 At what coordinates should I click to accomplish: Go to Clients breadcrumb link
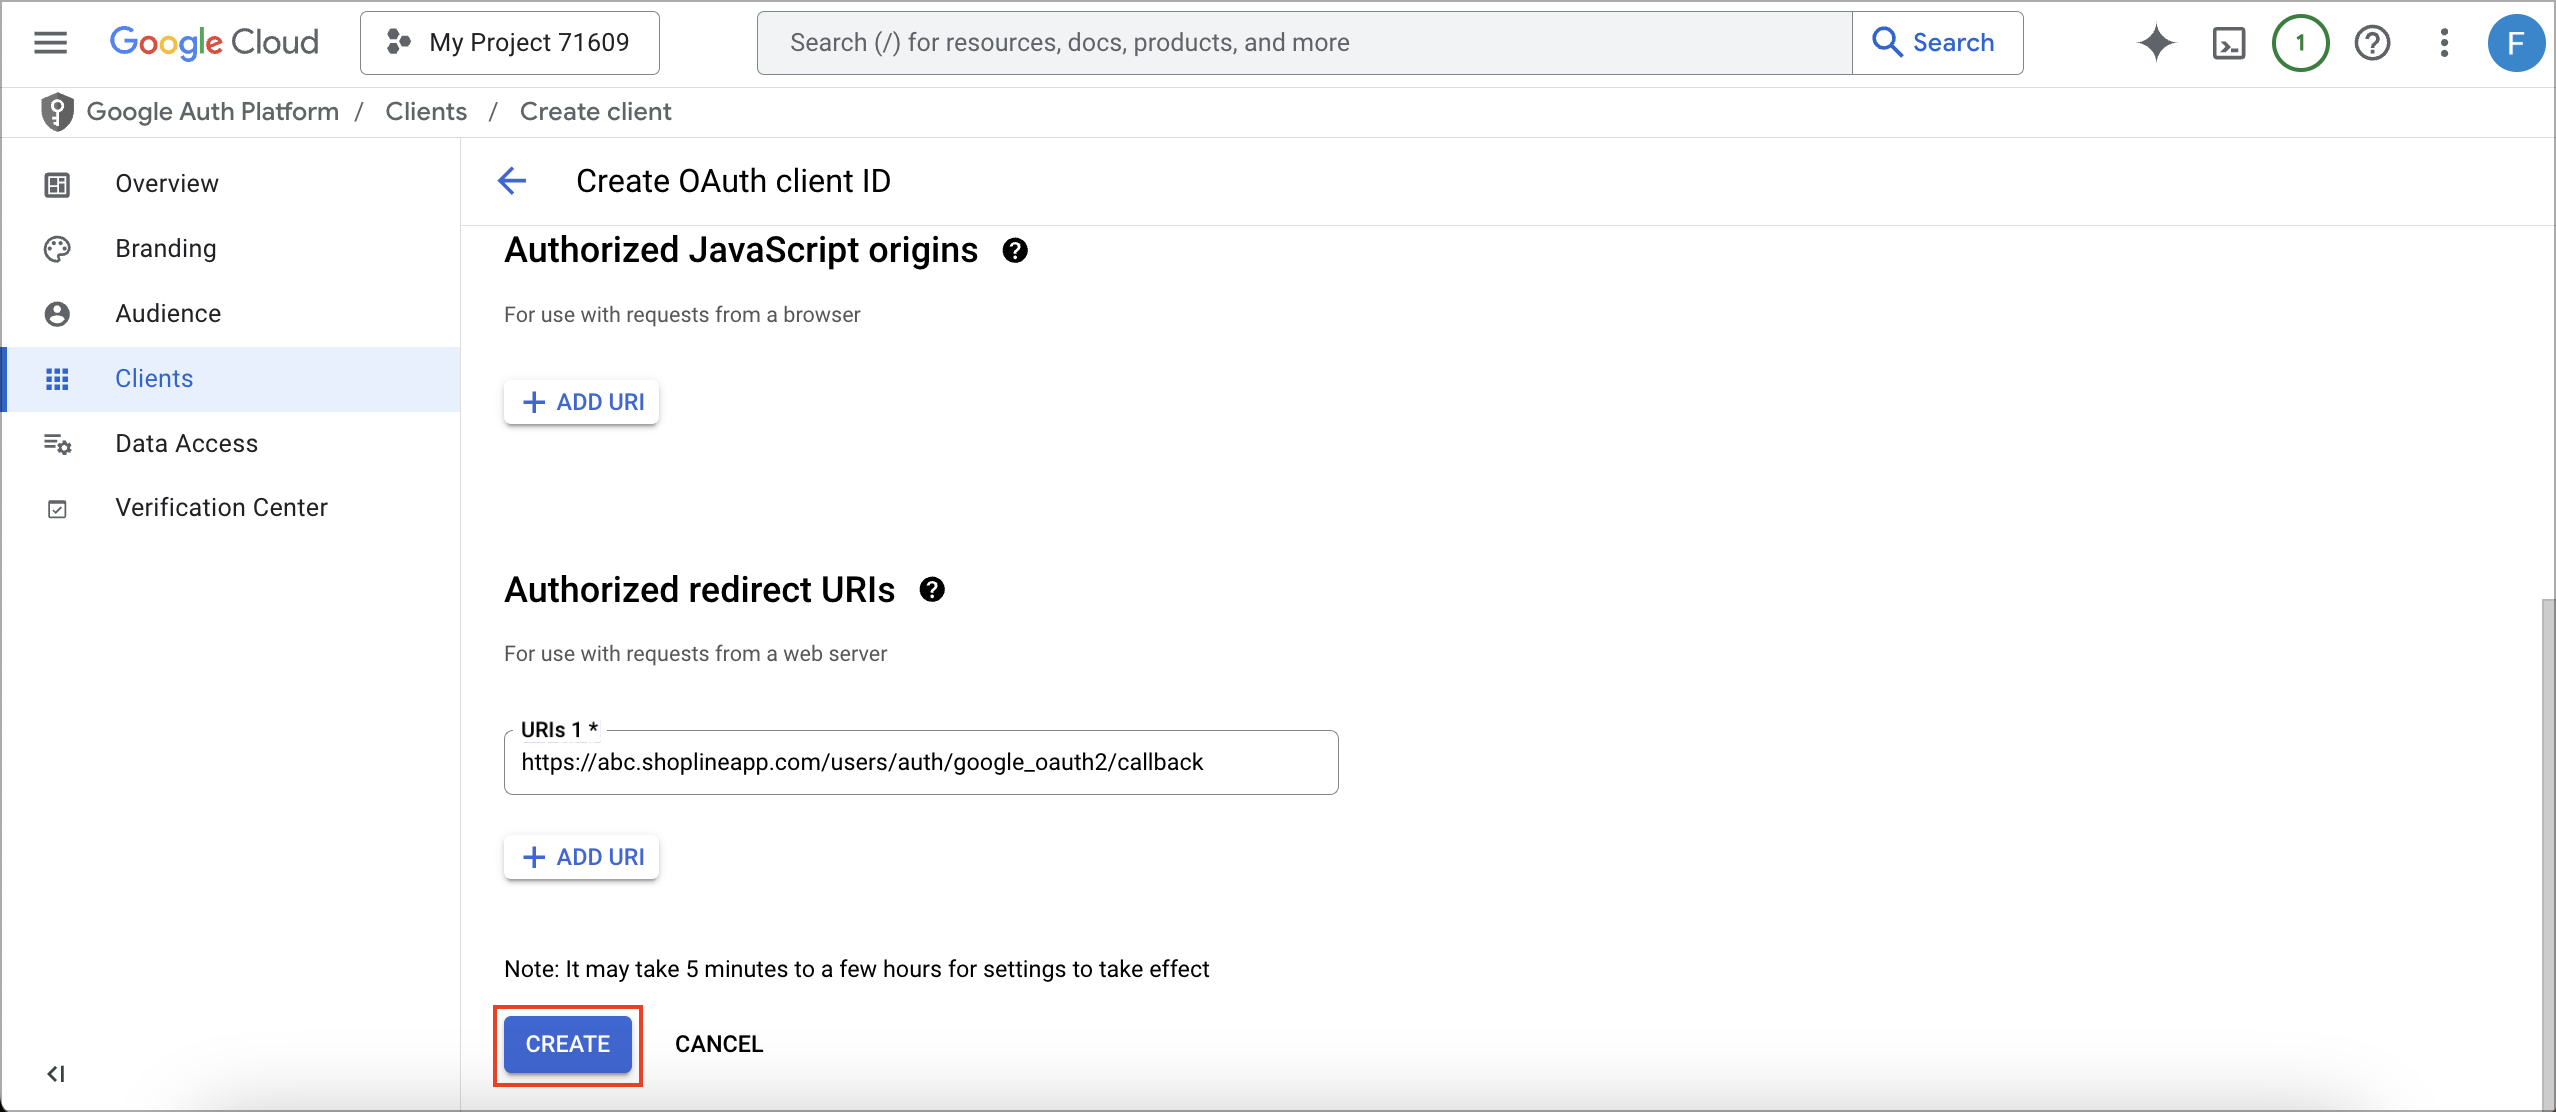[x=426, y=112]
